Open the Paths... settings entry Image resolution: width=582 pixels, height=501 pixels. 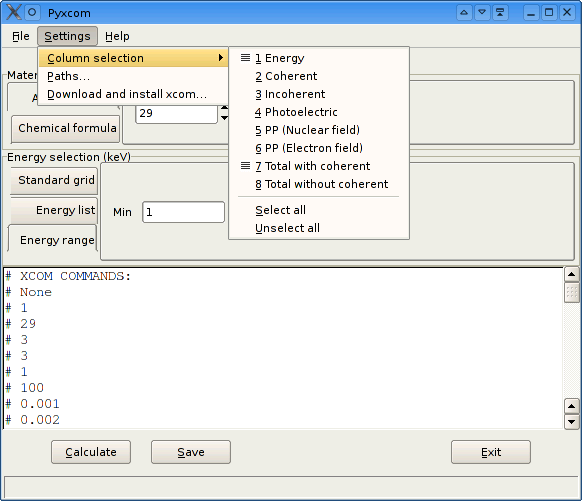[x=133, y=76]
